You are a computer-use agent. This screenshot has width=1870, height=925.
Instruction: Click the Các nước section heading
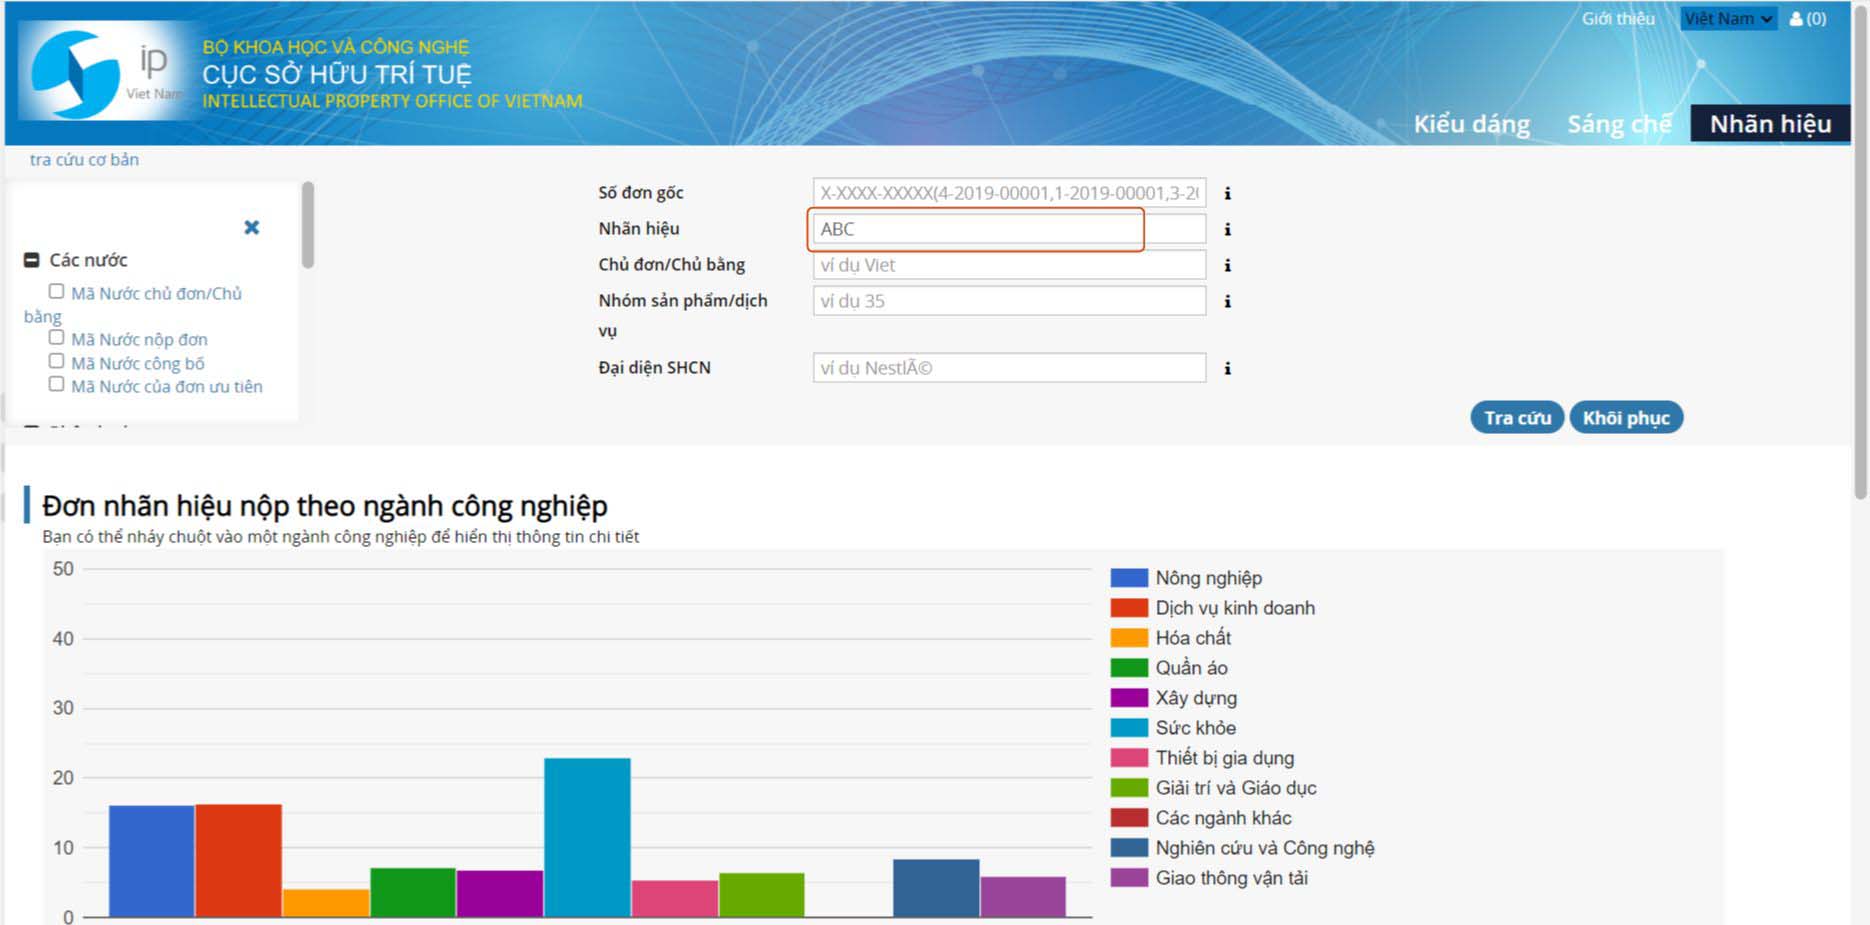tap(88, 260)
